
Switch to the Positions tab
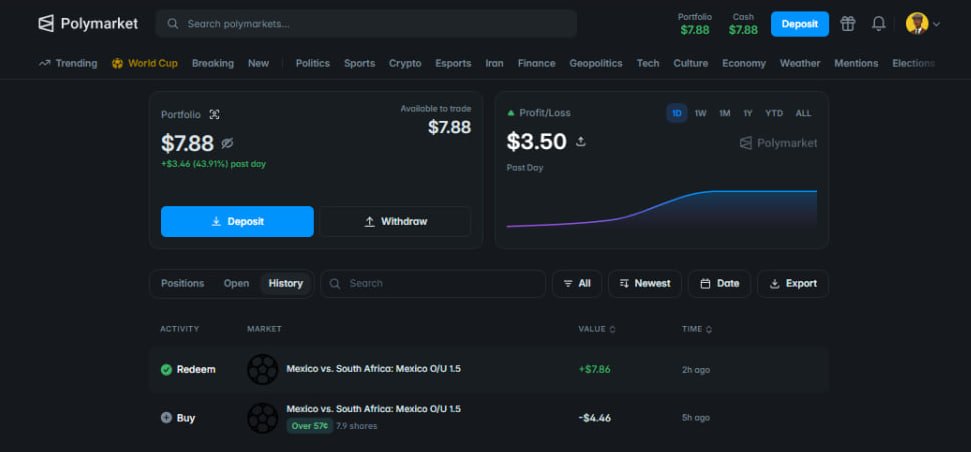tap(183, 284)
